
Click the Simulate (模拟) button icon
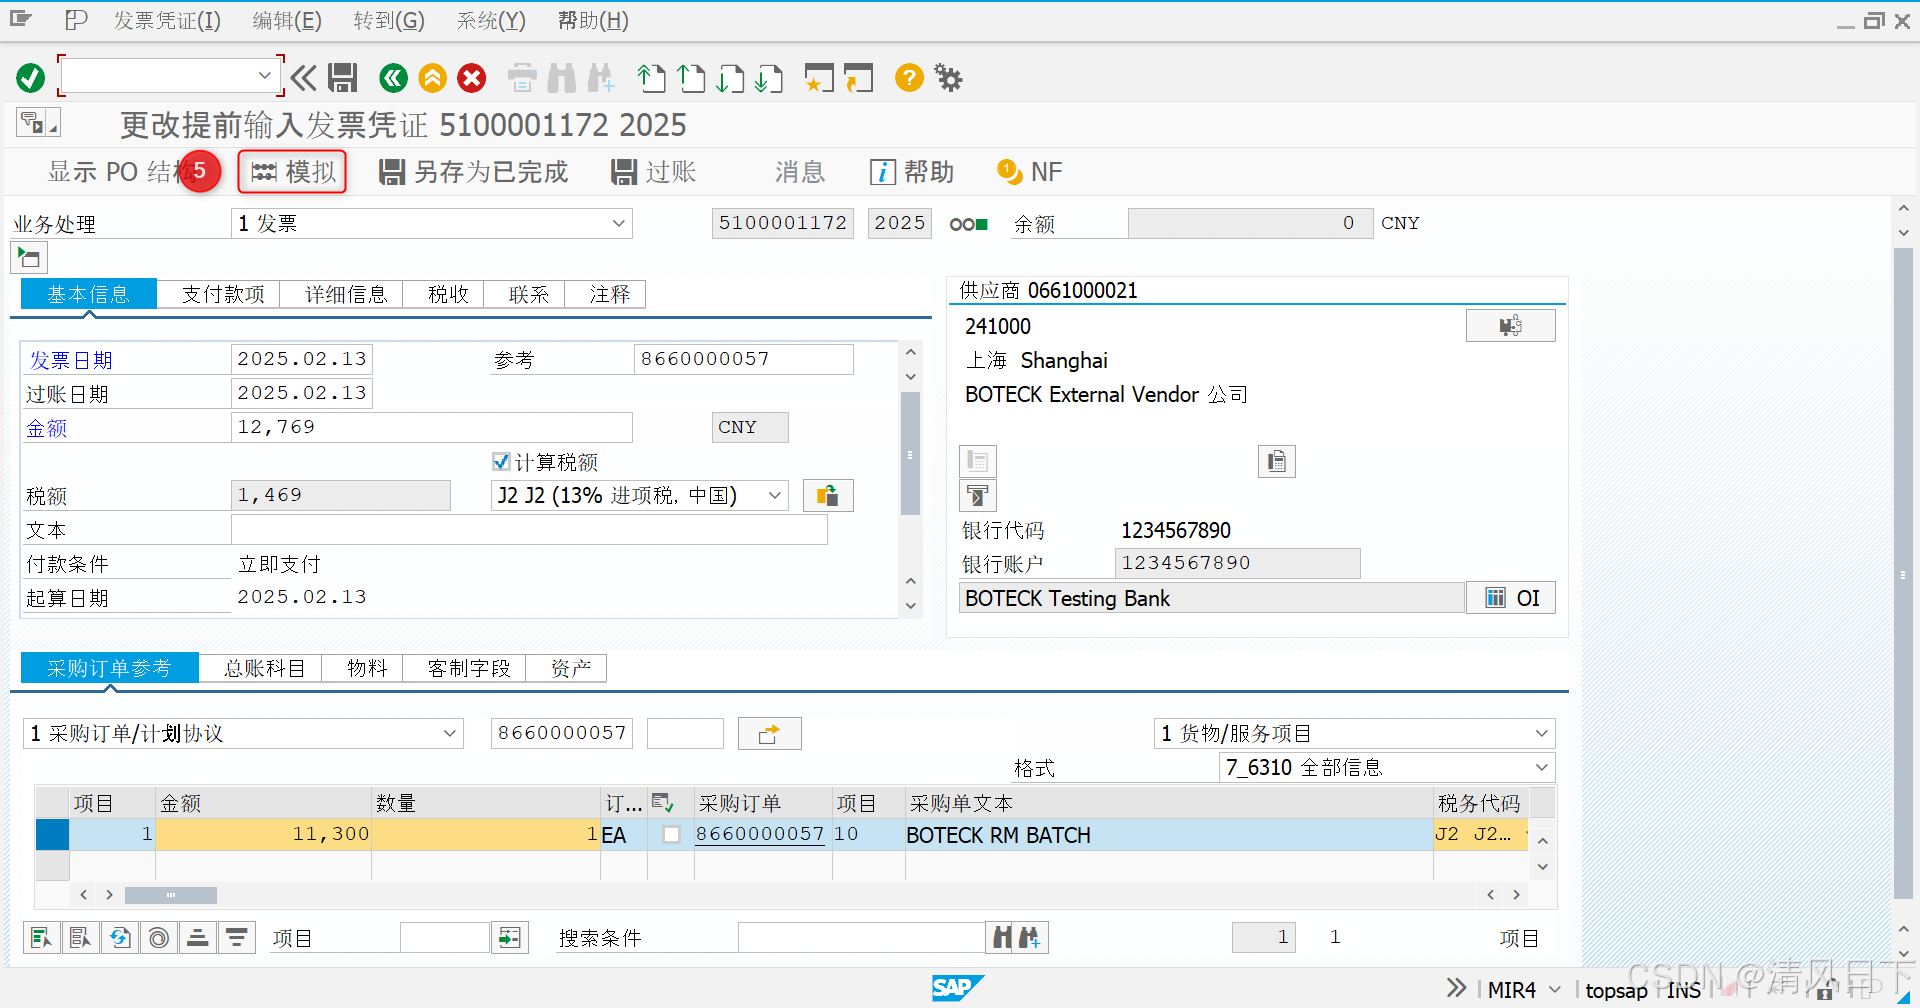tap(264, 171)
